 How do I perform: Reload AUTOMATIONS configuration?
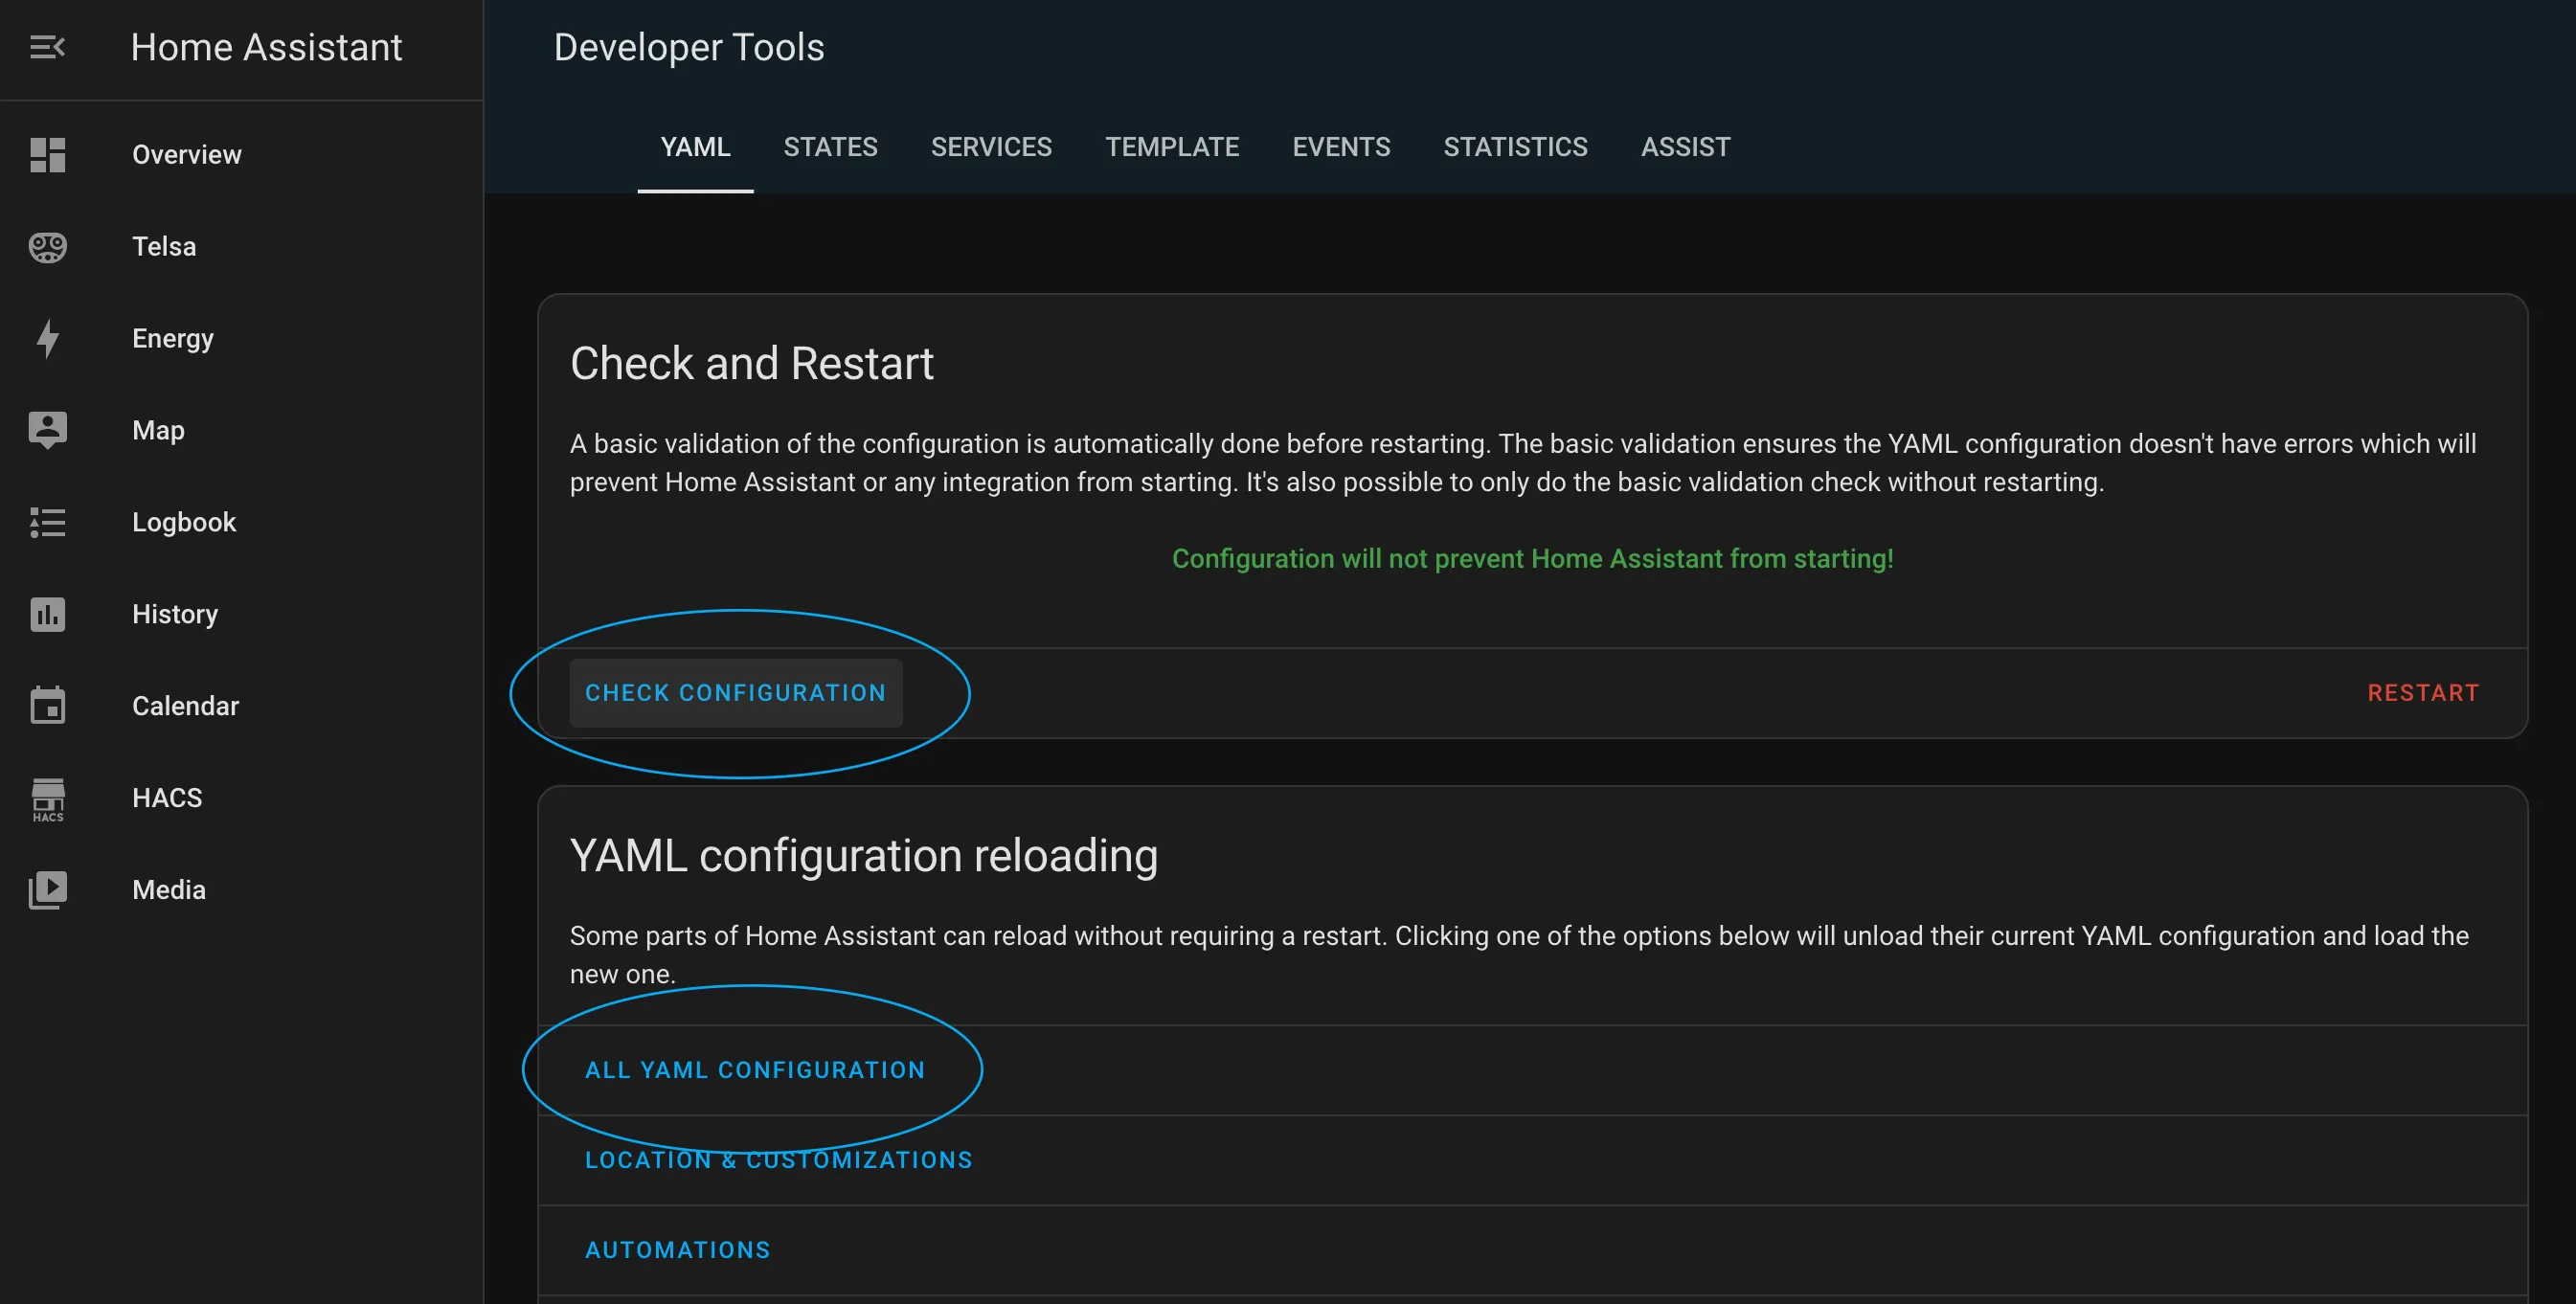coord(677,1249)
